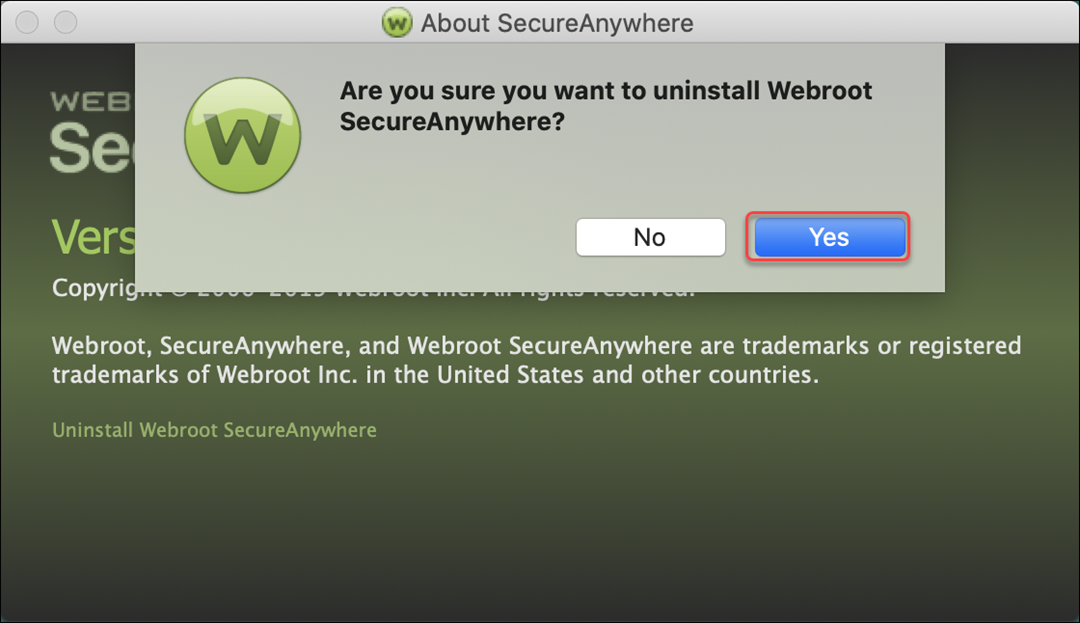
Task: Click the About SecureAnywhere window title
Action: [556, 22]
